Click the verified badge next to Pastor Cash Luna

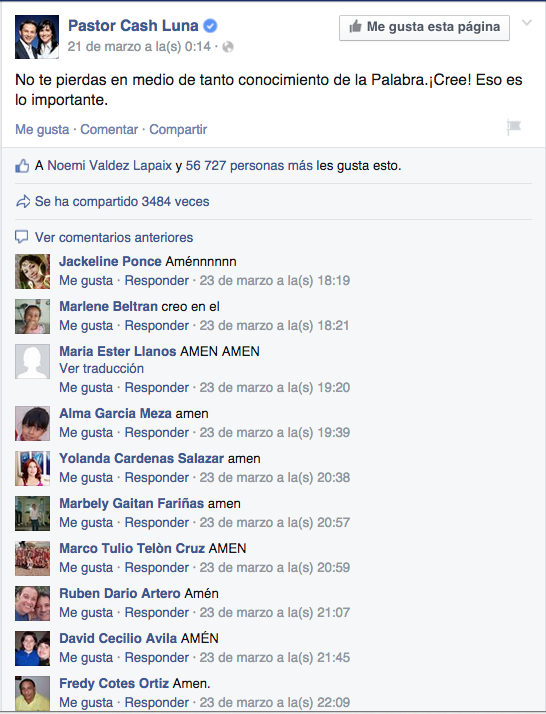210,26
